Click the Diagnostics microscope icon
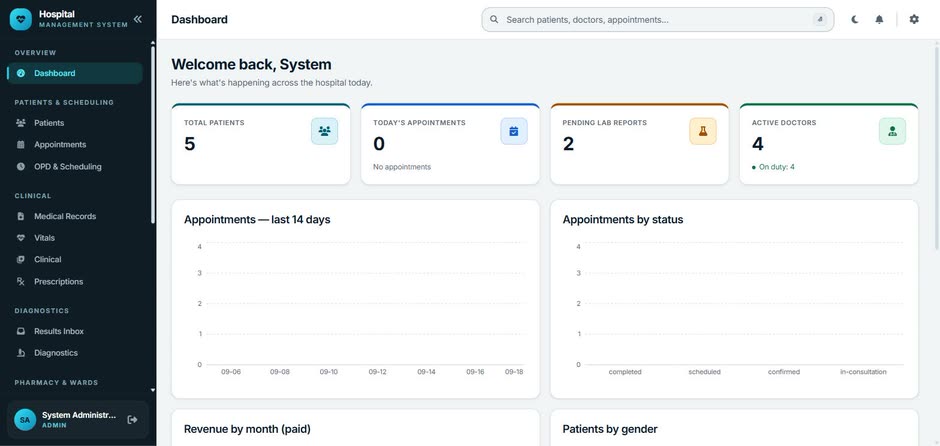This screenshot has height=446, width=940. tap(21, 353)
